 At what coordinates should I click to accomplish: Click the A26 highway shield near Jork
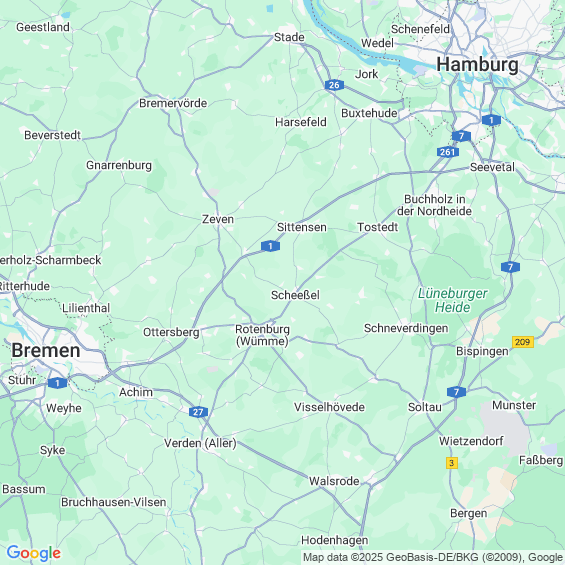(334, 85)
